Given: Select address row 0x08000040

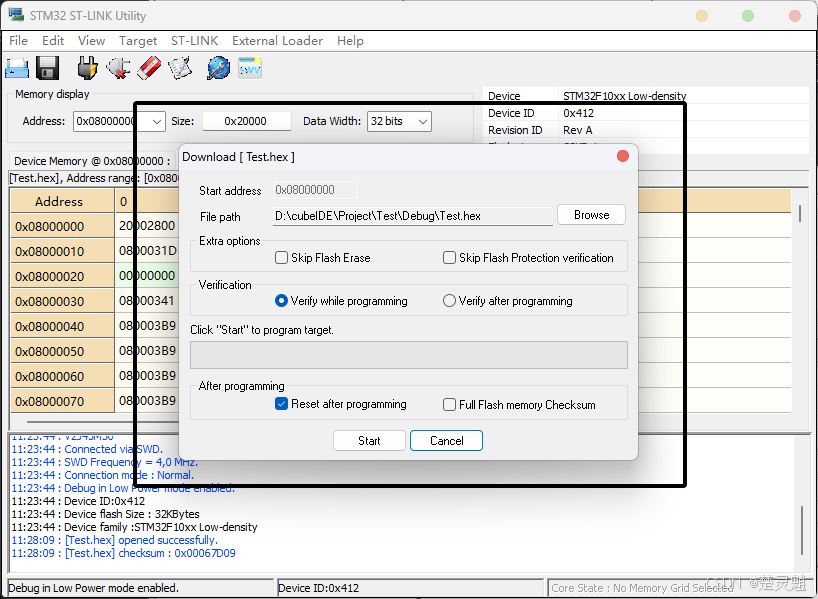Looking at the screenshot, I should pyautogui.click(x=62, y=327).
